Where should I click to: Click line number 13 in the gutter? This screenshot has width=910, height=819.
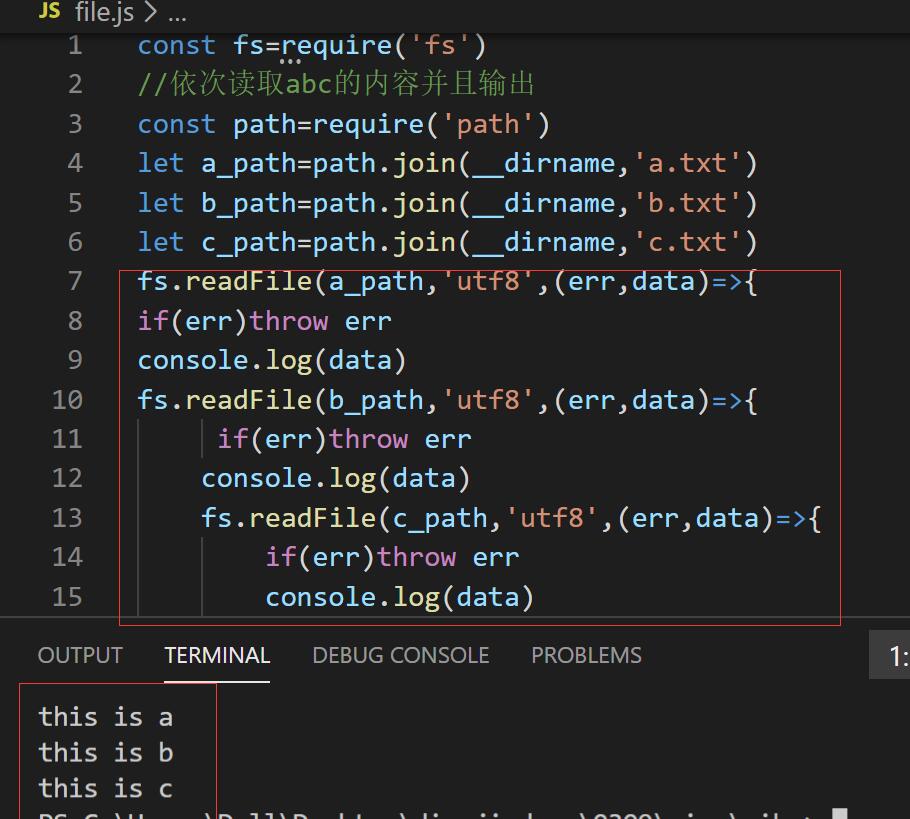[67, 518]
